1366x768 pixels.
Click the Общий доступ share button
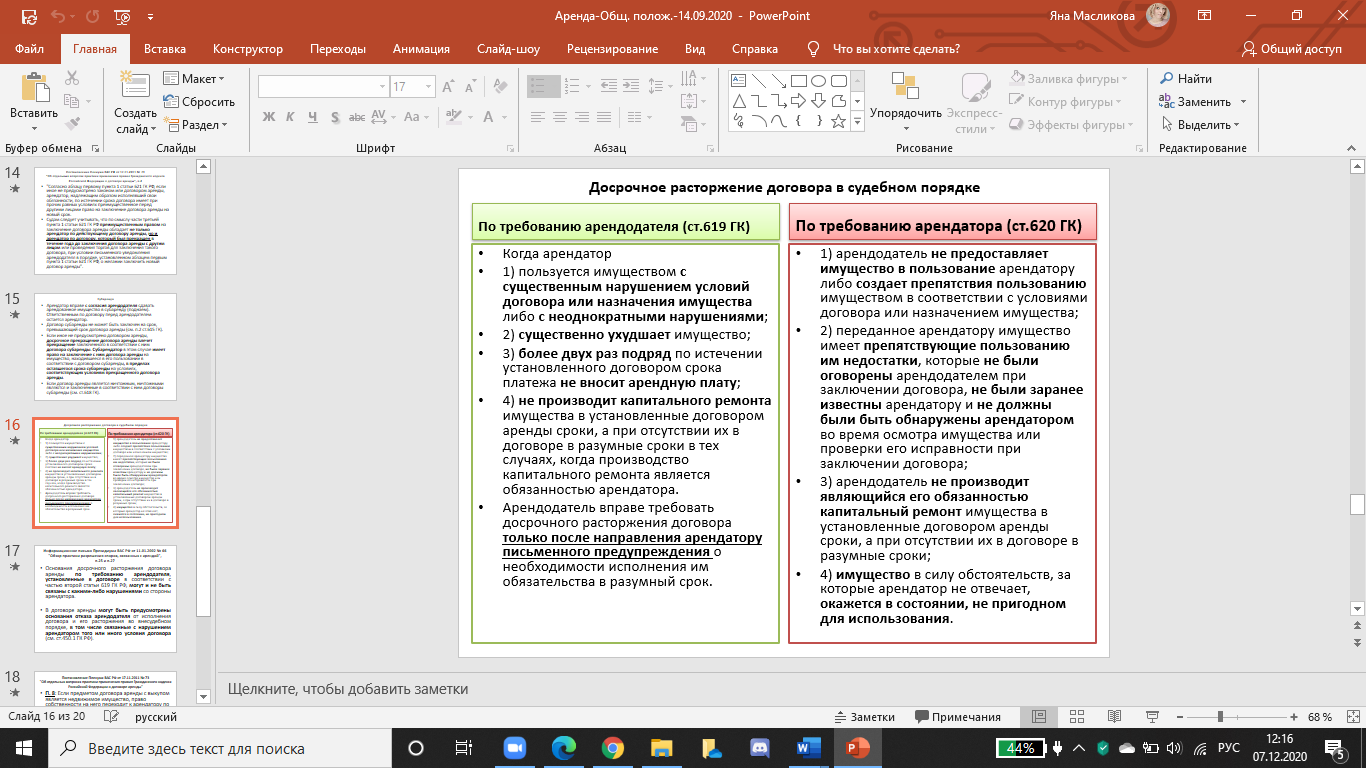[x=1291, y=49]
